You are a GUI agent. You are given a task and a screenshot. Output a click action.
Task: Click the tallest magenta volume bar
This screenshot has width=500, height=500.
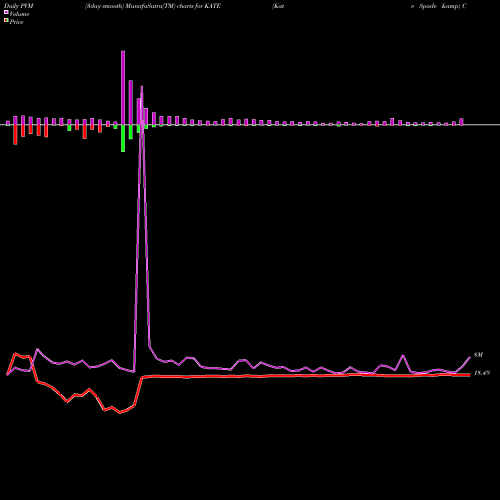pyautogui.click(x=123, y=88)
